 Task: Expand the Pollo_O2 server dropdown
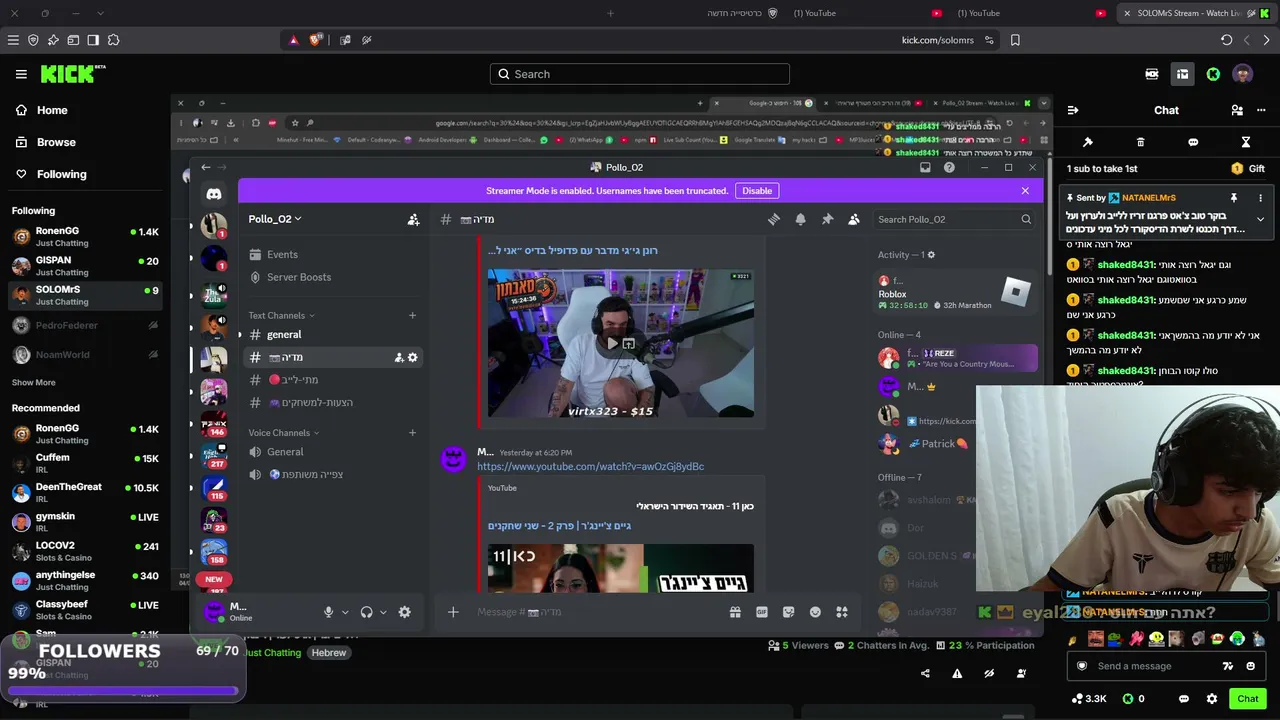coord(275,219)
